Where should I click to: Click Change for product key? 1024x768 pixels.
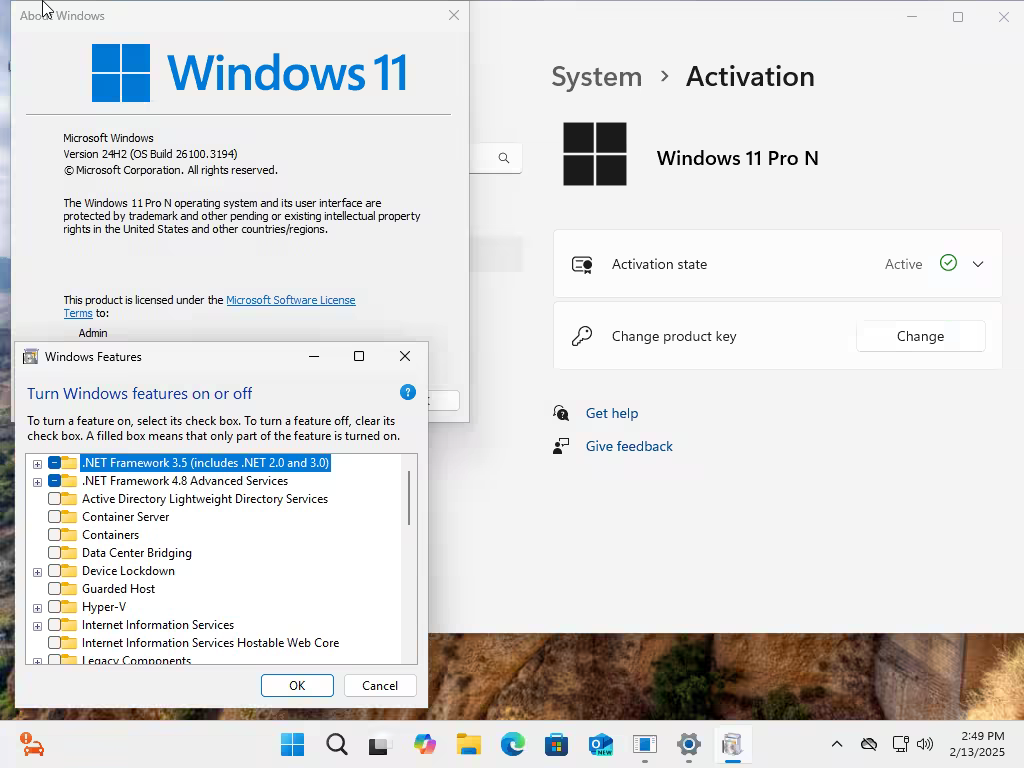click(920, 336)
